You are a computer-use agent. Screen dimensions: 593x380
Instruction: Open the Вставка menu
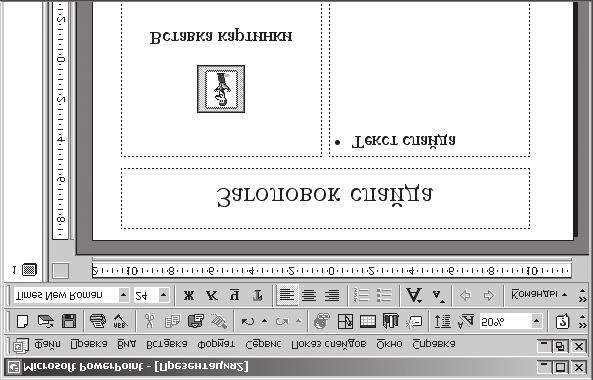click(167, 344)
